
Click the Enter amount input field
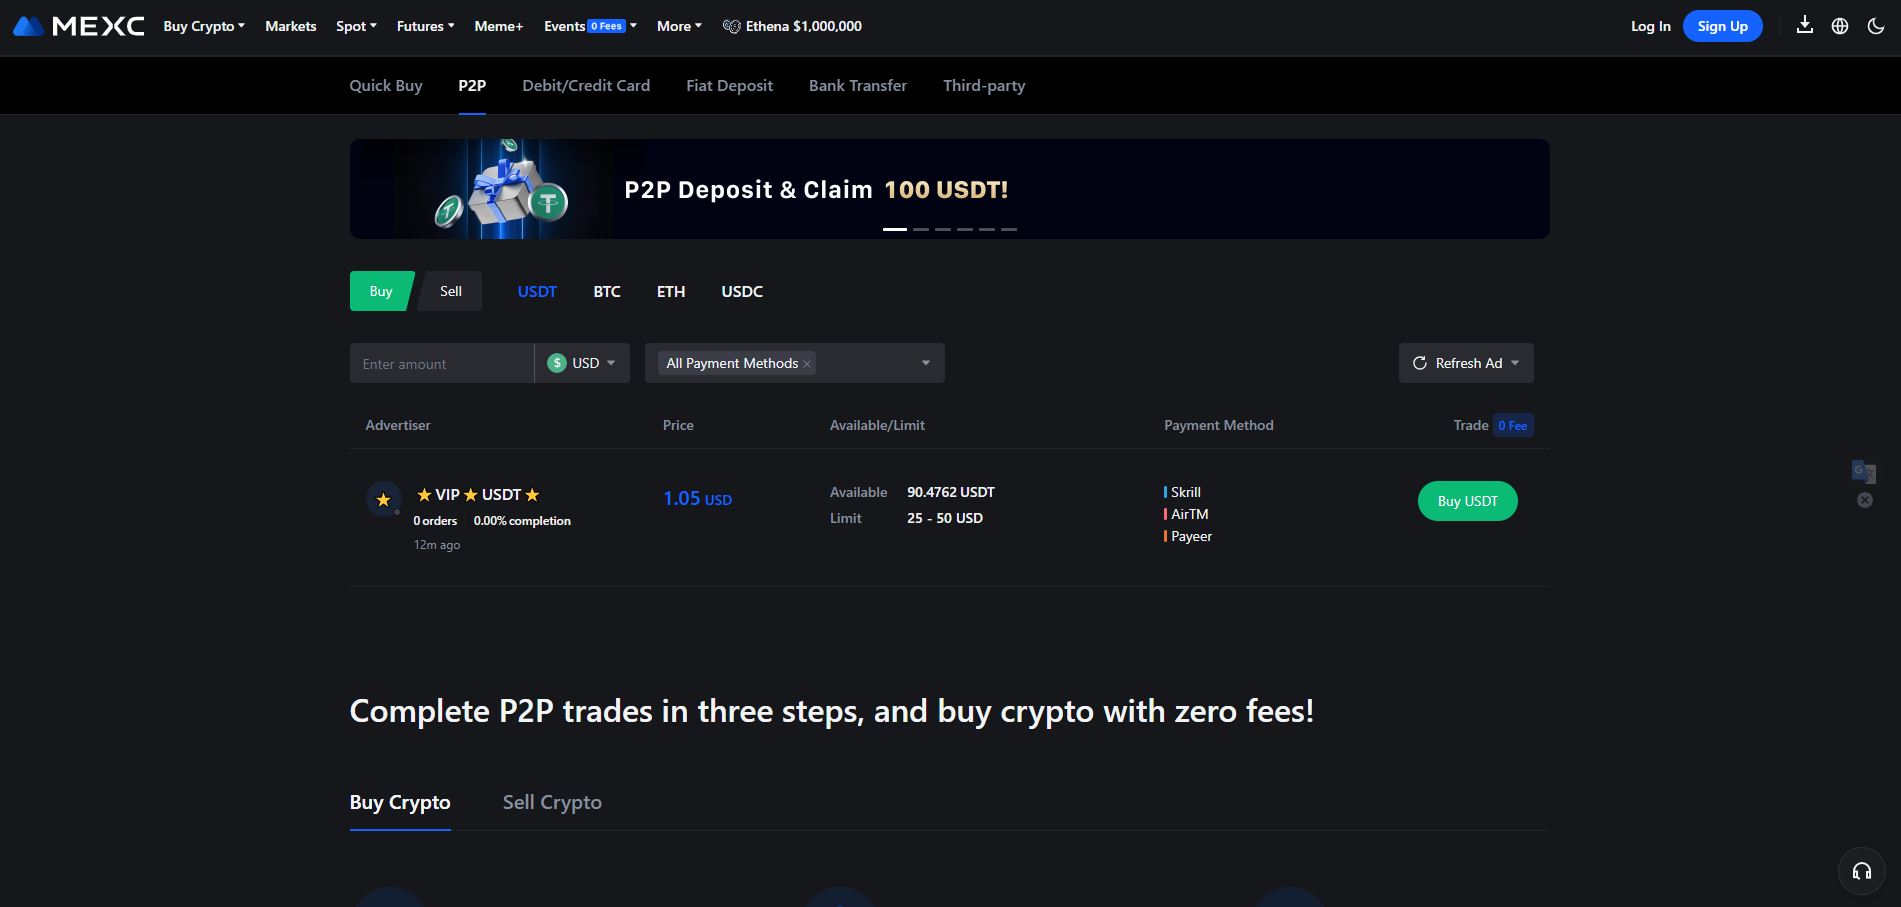tap(441, 364)
